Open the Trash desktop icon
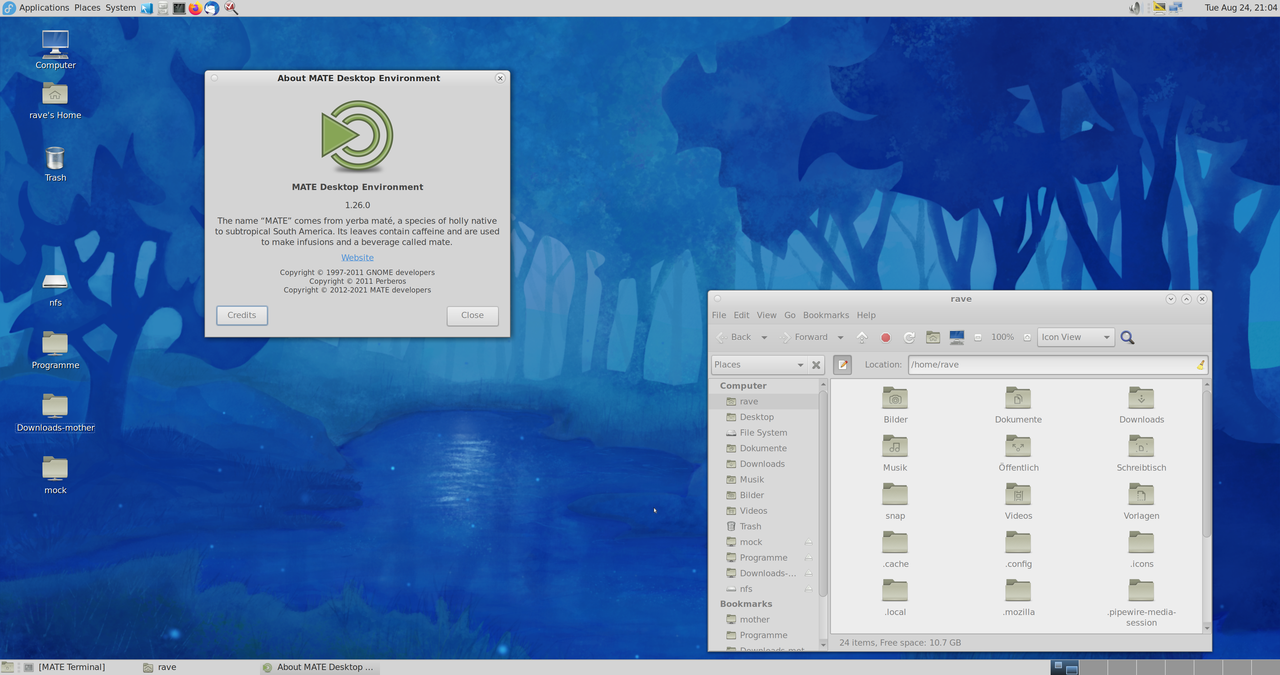The image size is (1280, 675). click(55, 164)
